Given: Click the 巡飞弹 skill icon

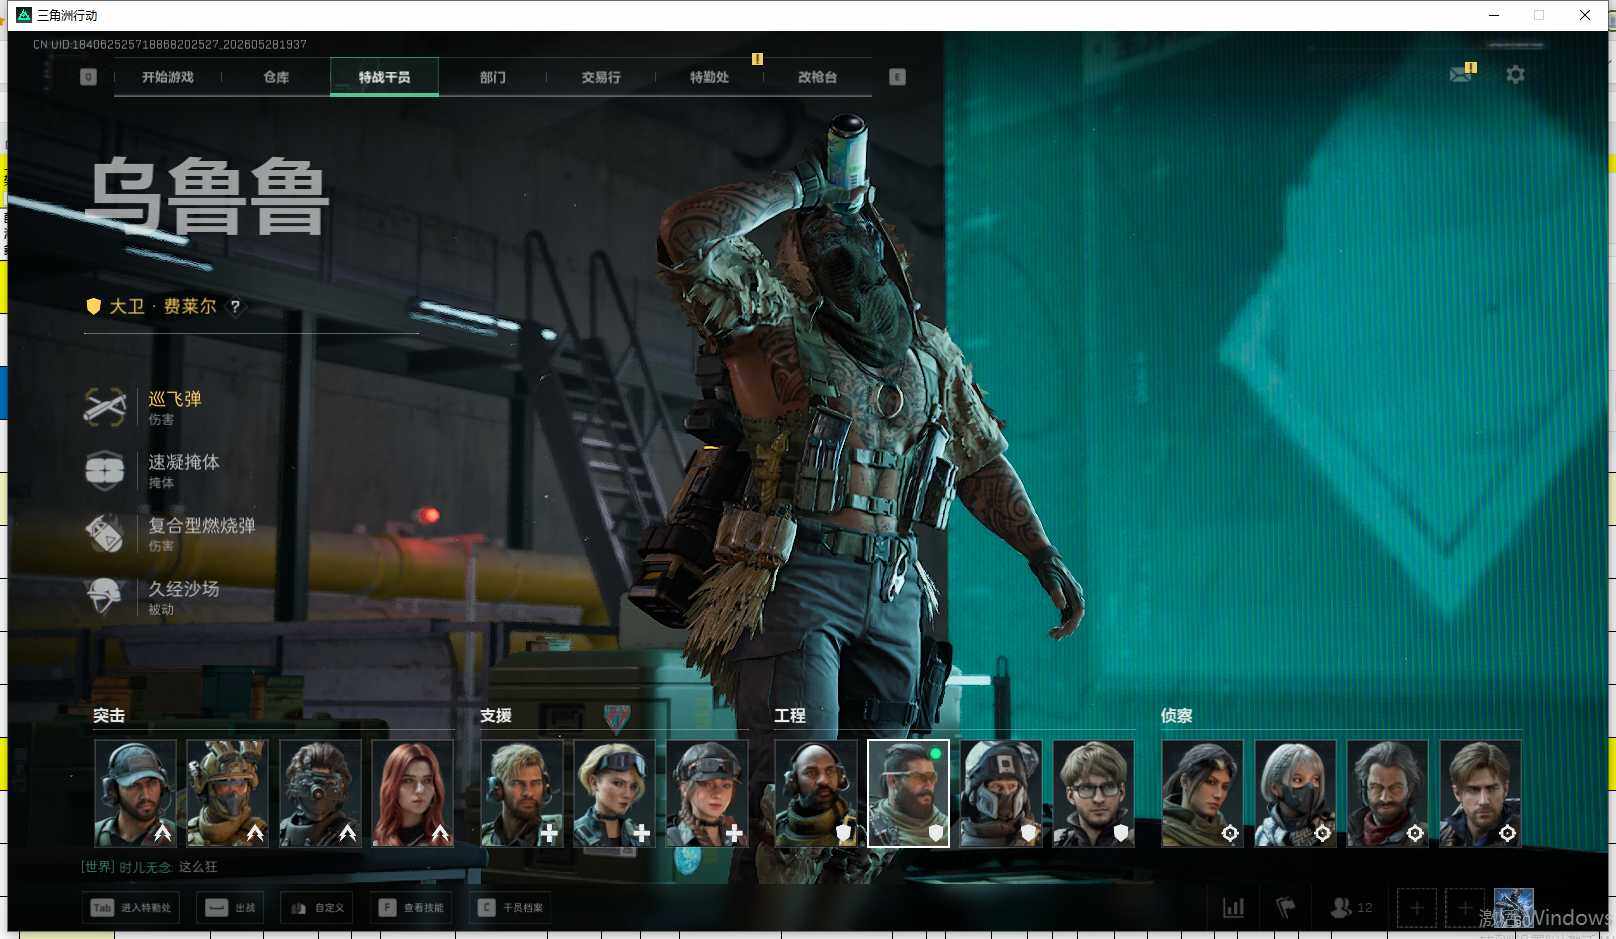Looking at the screenshot, I should pyautogui.click(x=105, y=407).
